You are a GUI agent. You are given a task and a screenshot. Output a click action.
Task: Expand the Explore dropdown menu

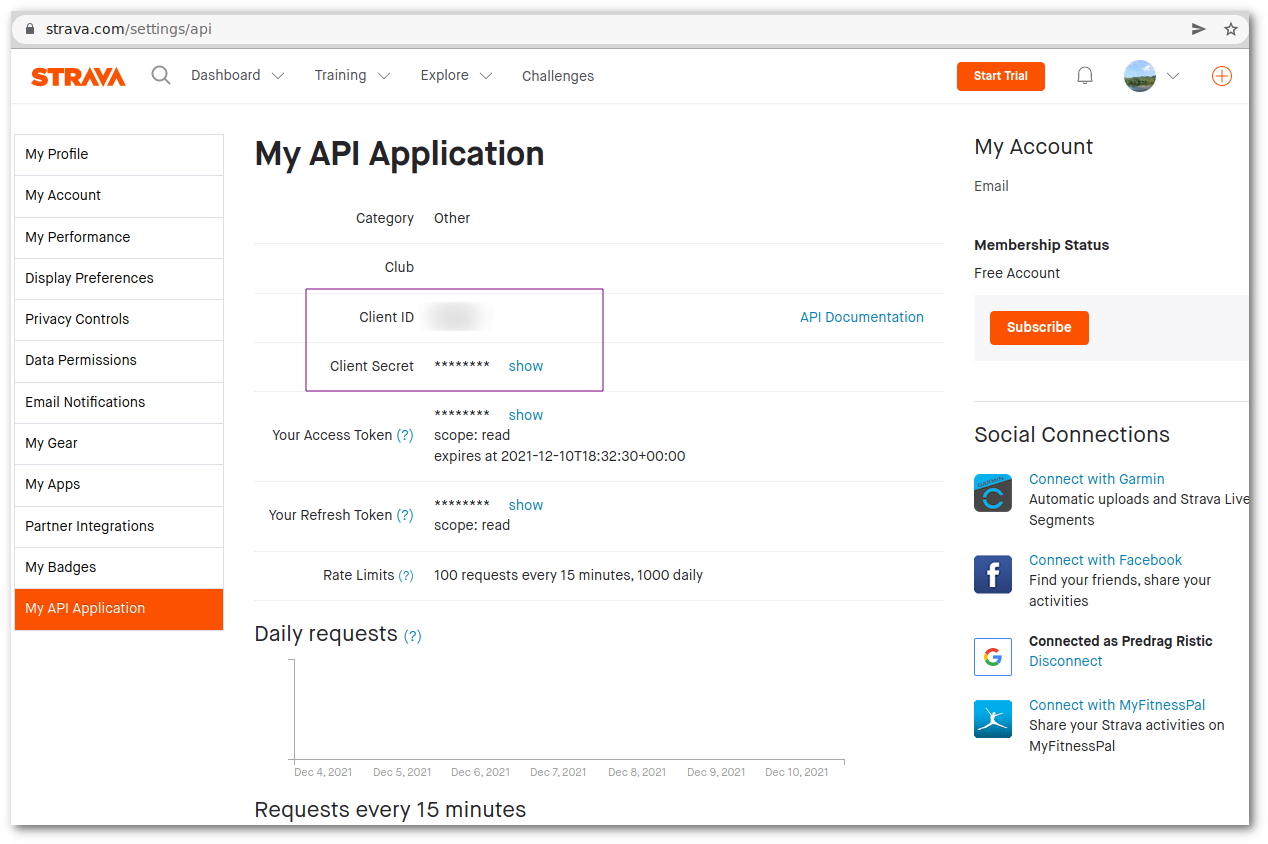tap(456, 76)
